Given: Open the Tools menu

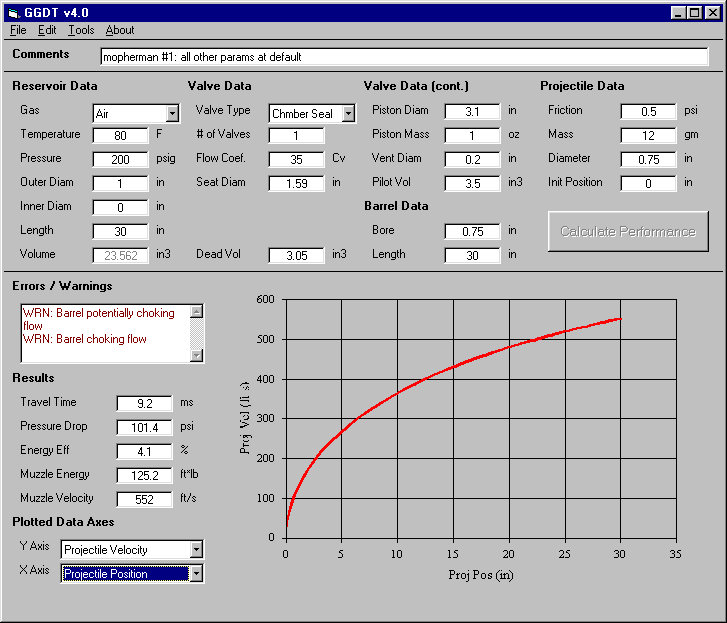Looking at the screenshot, I should 81,30.
